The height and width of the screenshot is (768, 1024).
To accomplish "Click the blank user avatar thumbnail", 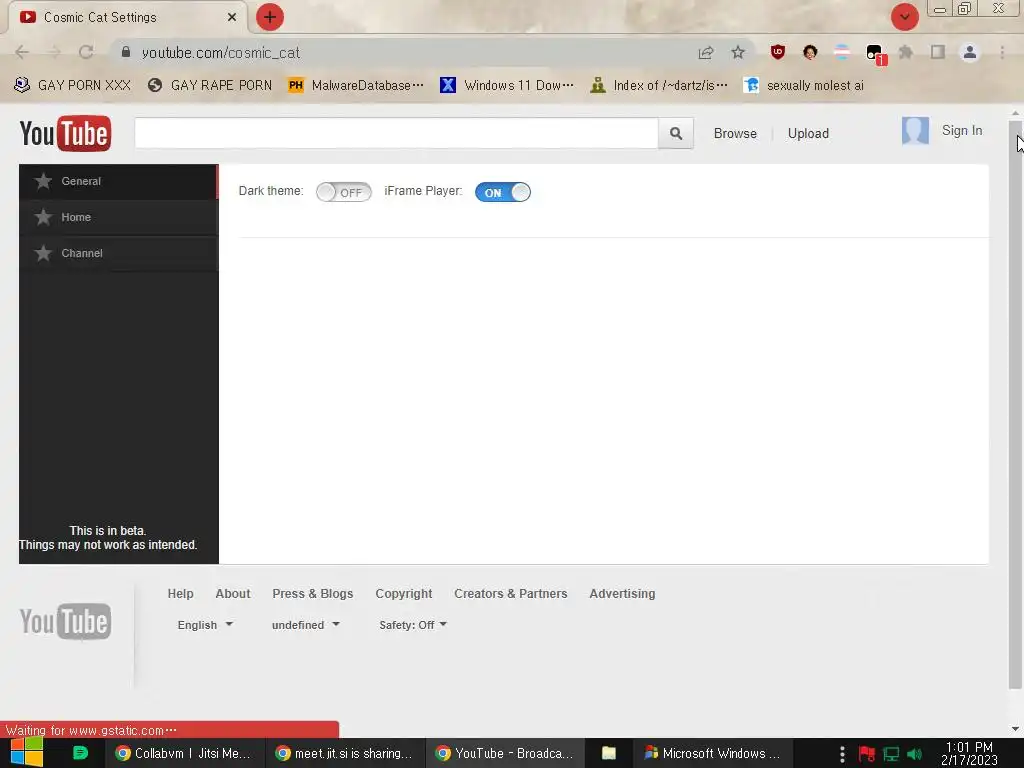I will (915, 131).
